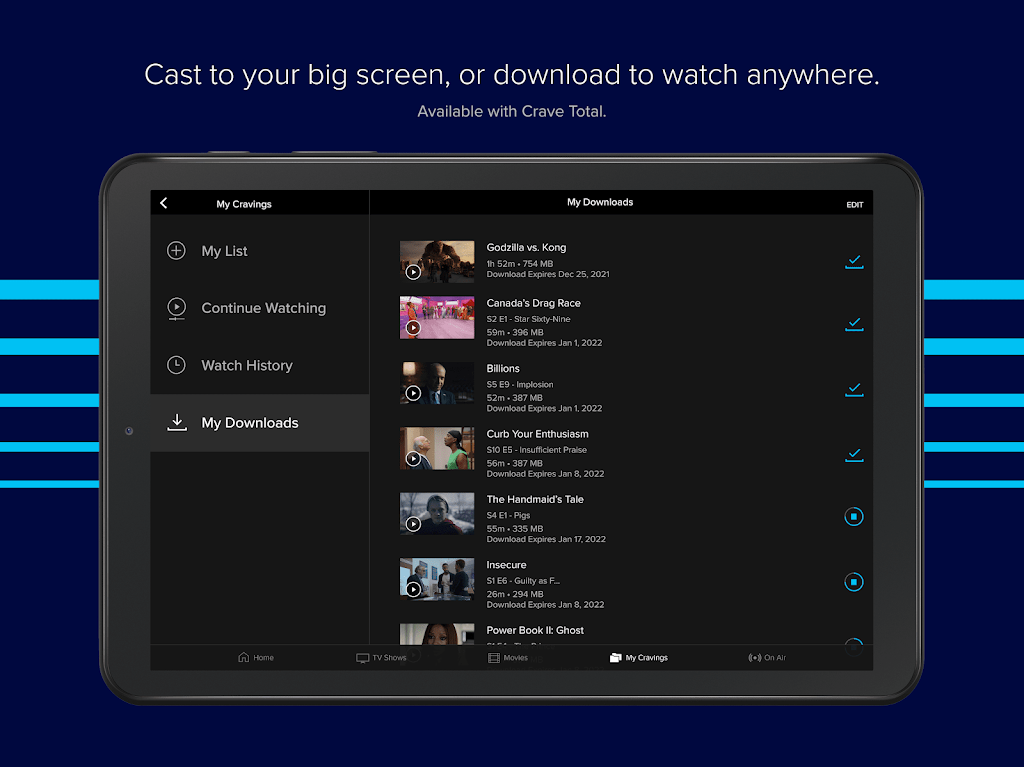Click downloaded checkmark for Curb Your Enthusiasm
Viewport: 1024px width, 767px height.
(854, 455)
